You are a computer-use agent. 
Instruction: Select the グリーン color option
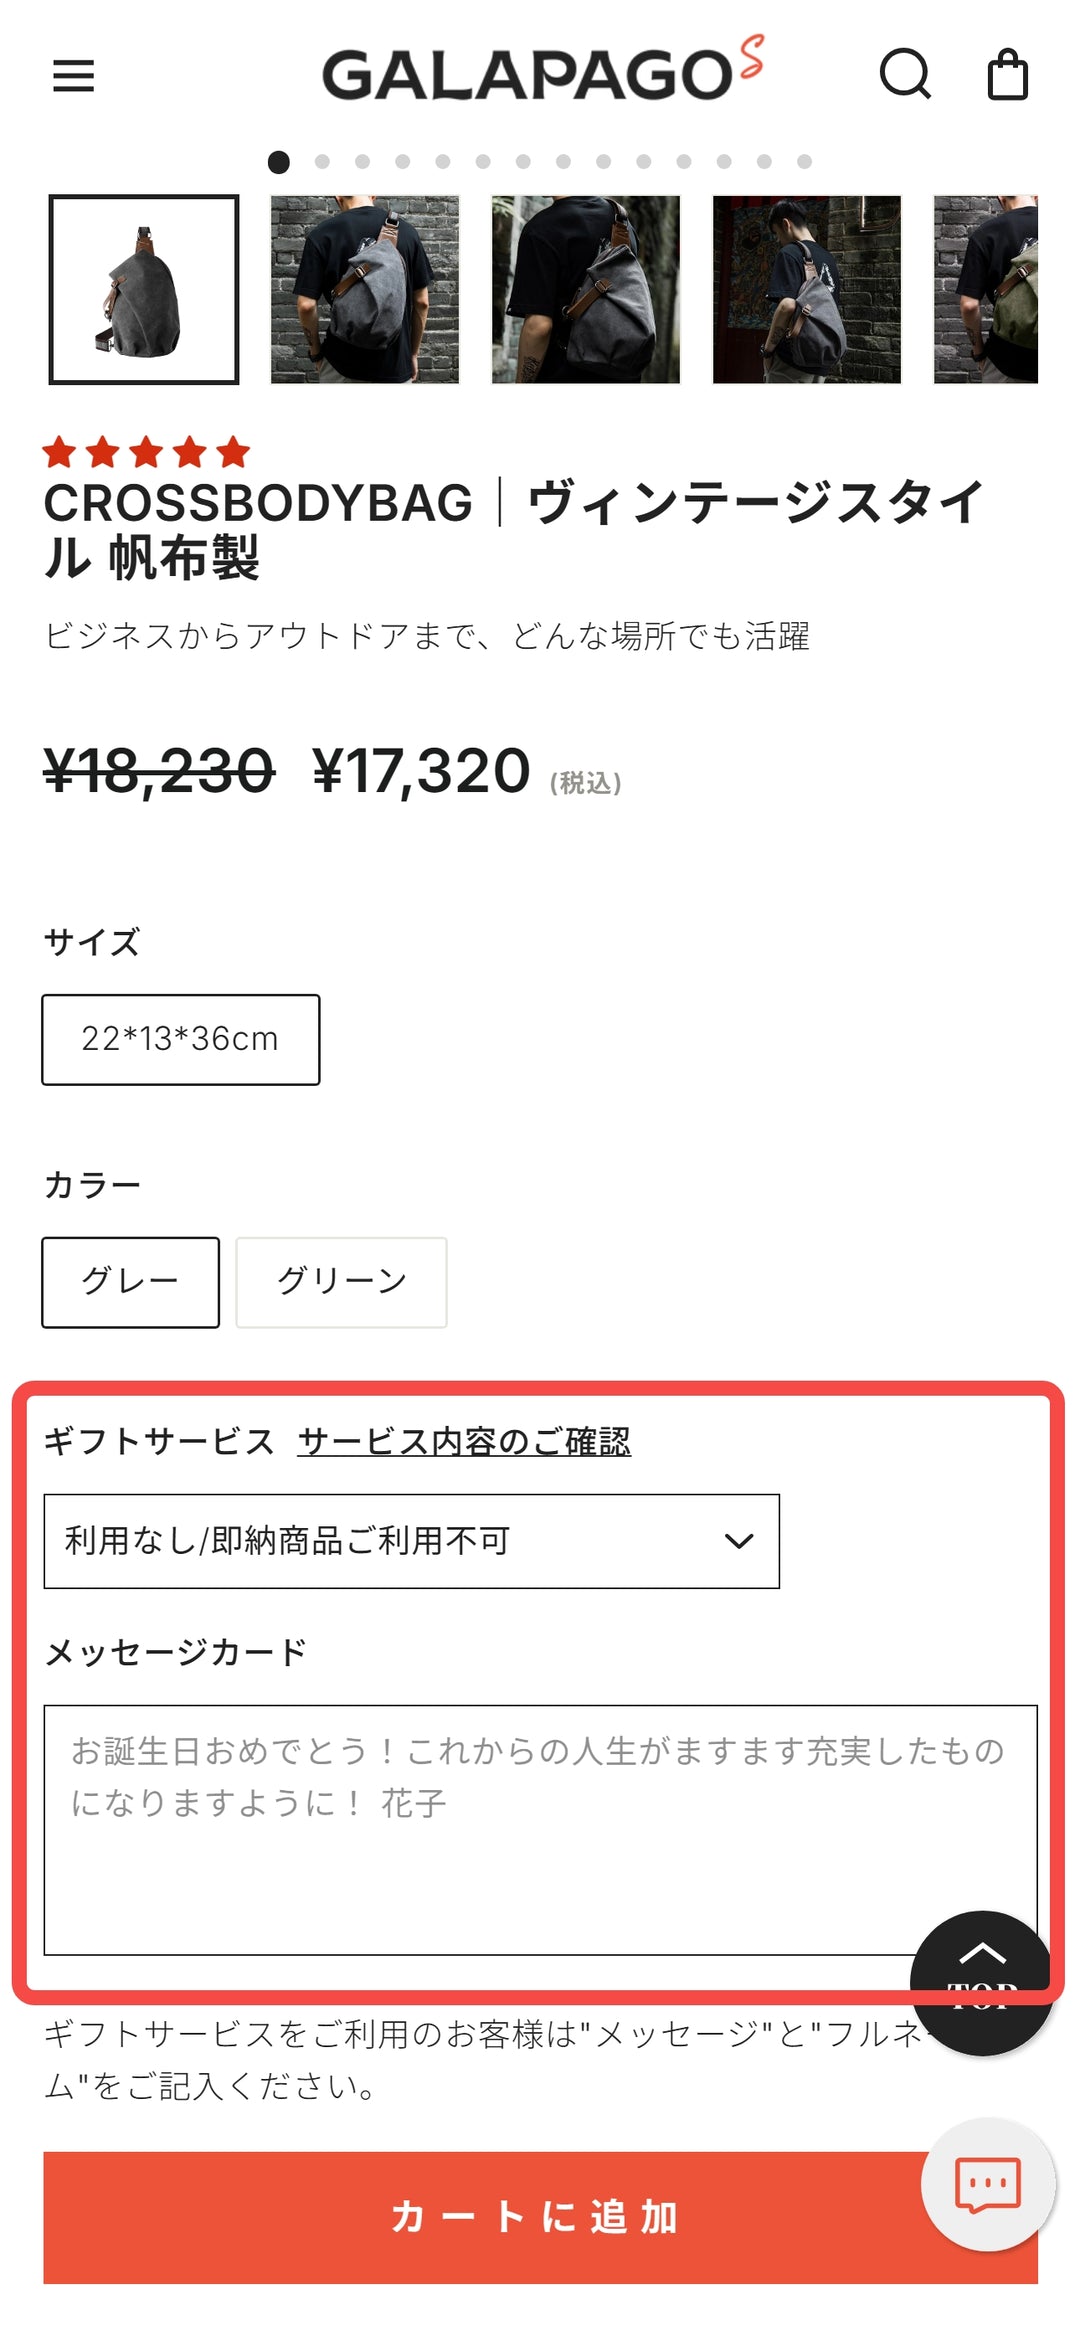pos(341,1282)
